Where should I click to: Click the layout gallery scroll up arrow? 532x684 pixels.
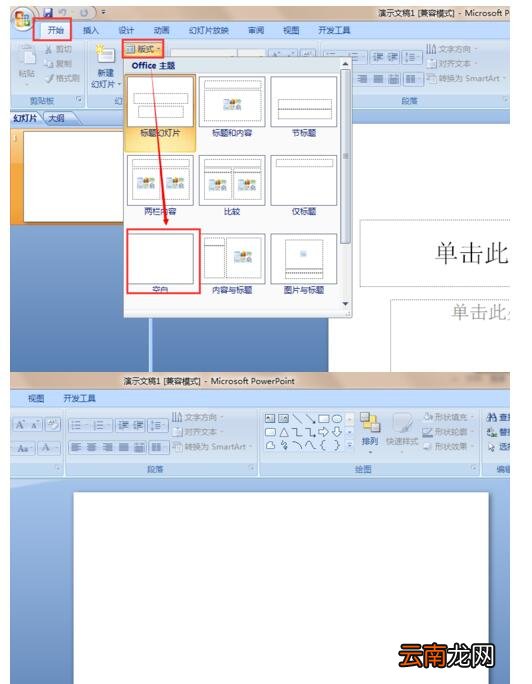click(345, 64)
